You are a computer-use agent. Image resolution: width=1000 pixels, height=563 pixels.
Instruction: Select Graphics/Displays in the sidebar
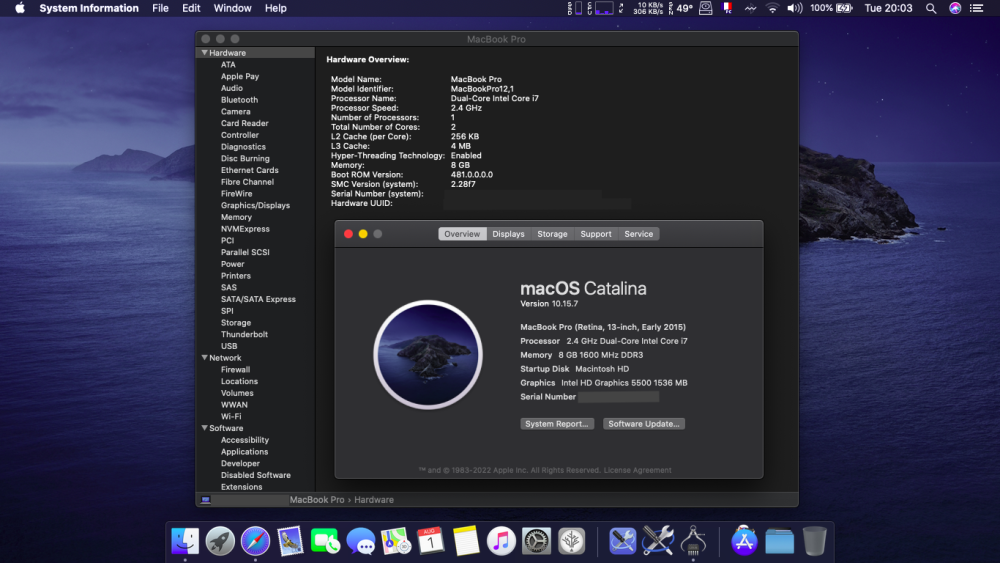[255, 205]
